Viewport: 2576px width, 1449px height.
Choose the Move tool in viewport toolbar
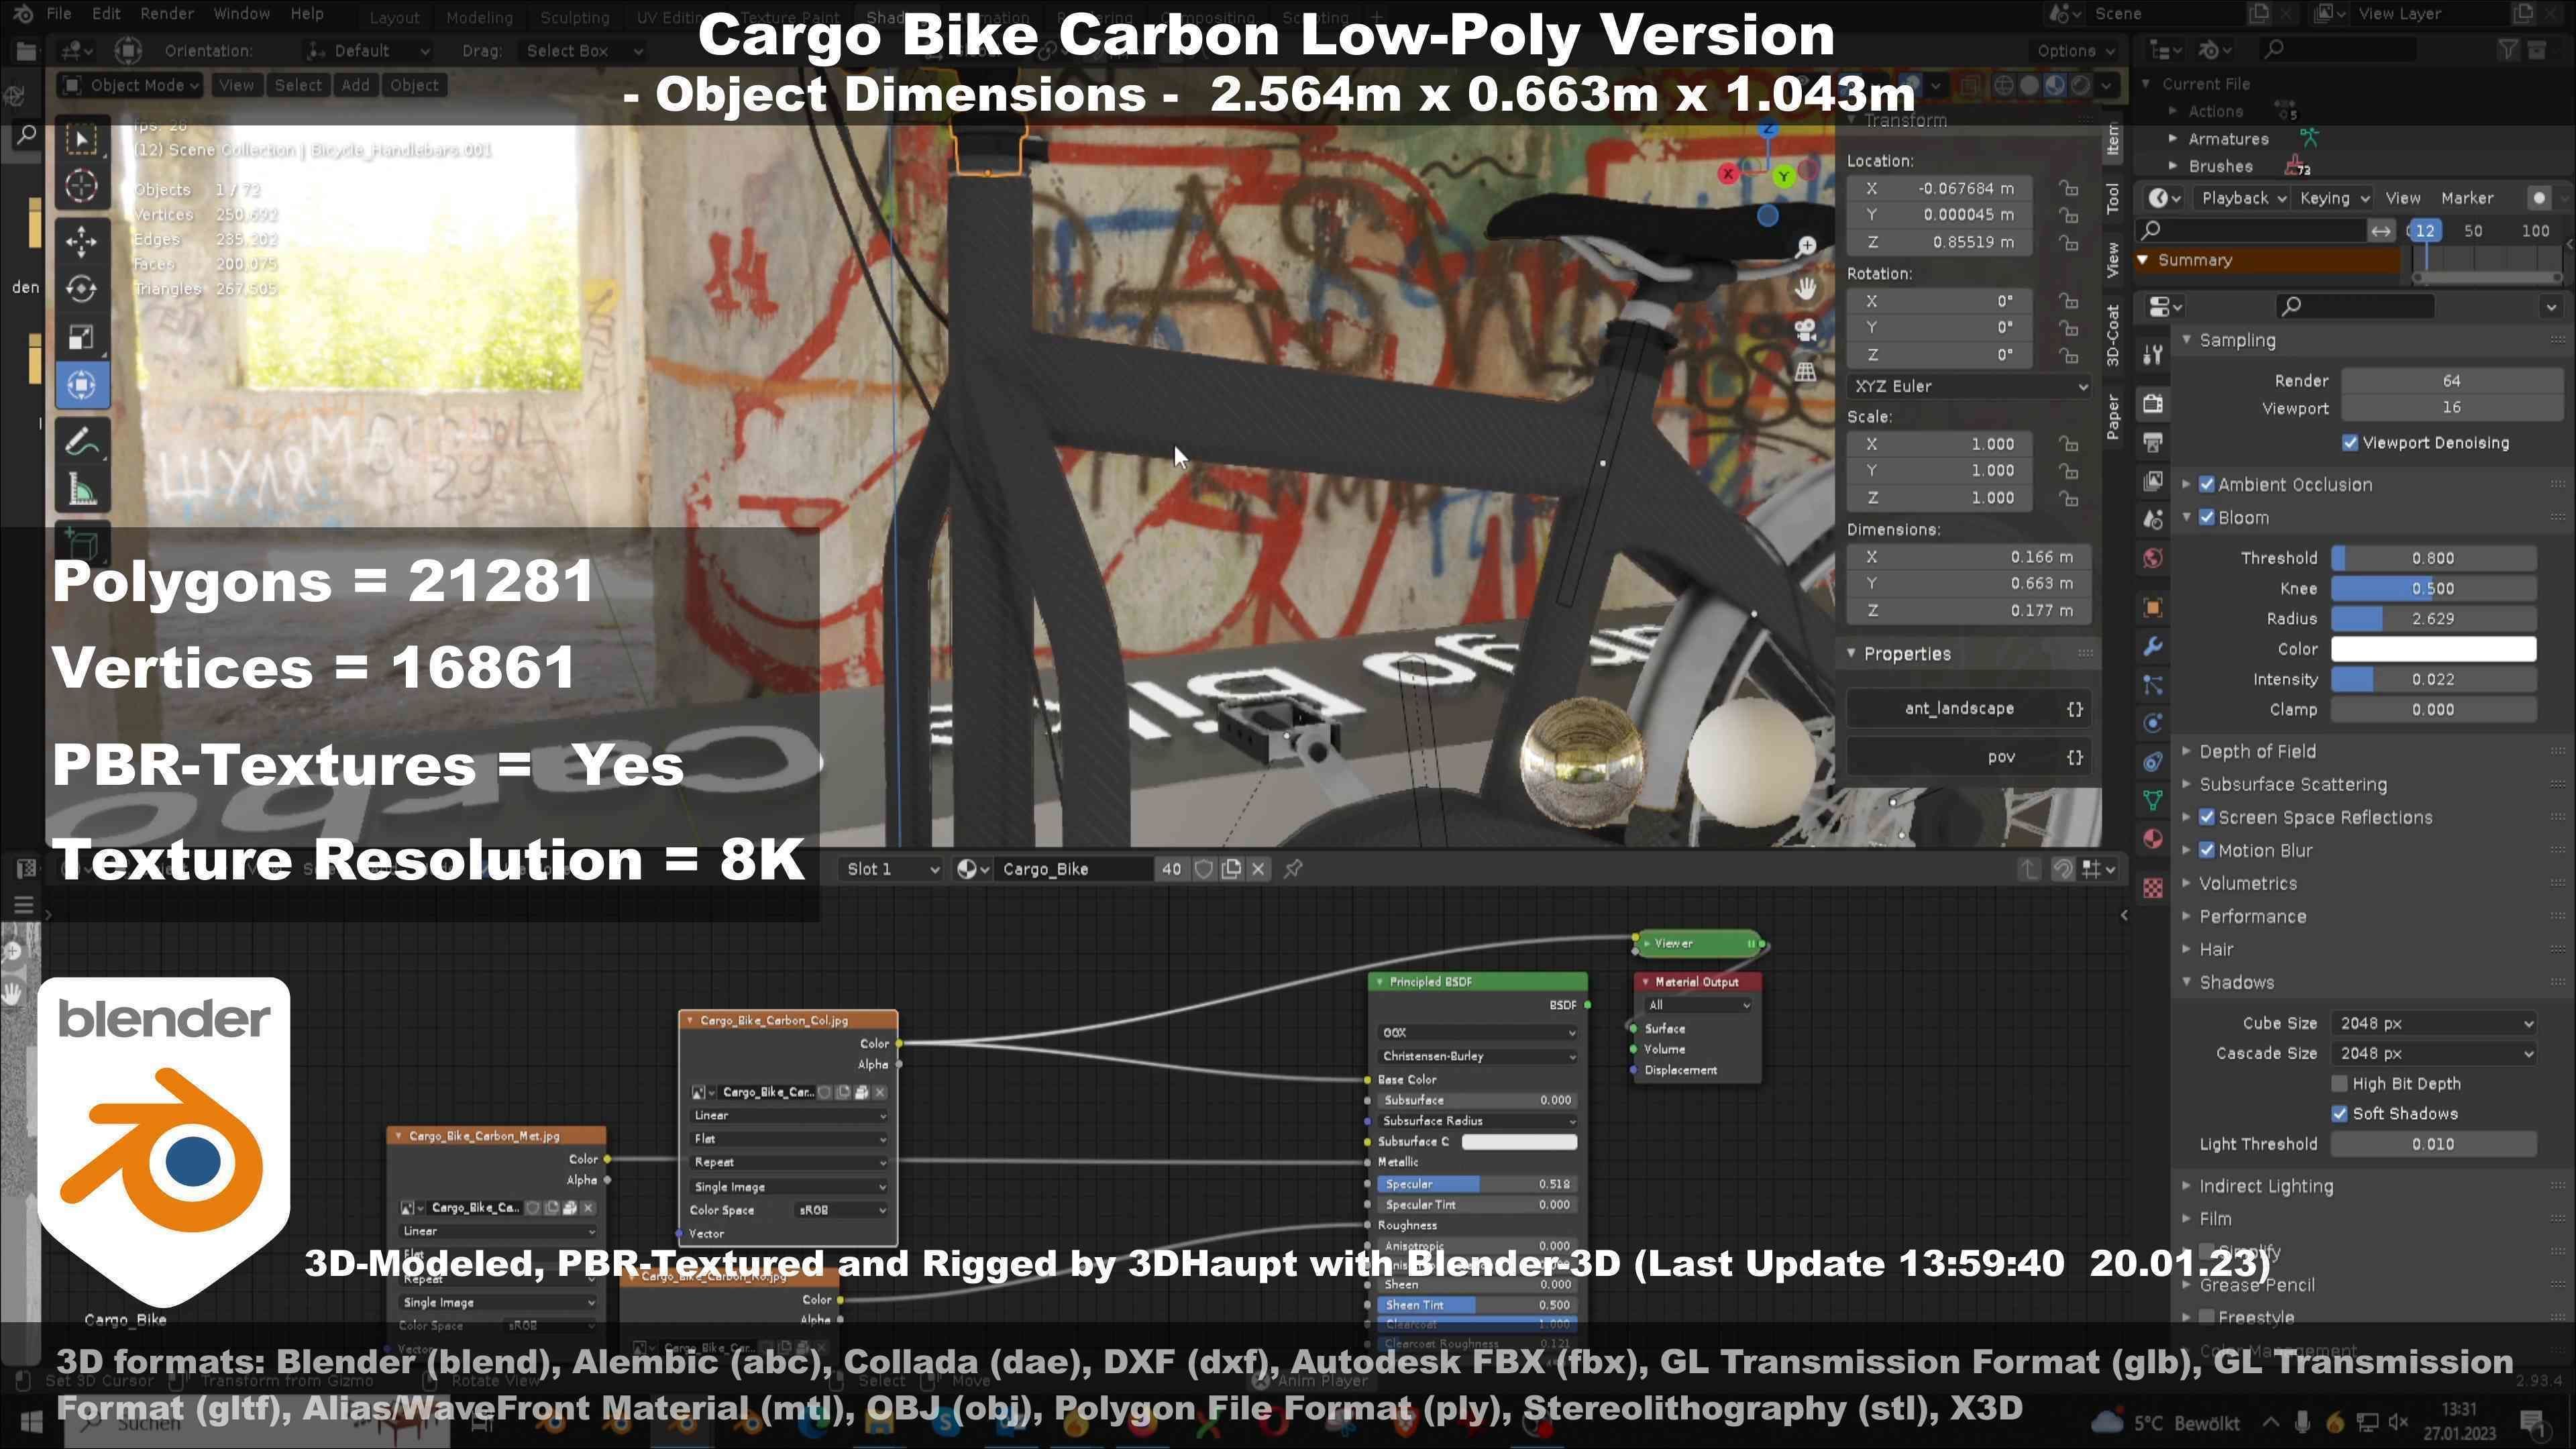(82, 241)
